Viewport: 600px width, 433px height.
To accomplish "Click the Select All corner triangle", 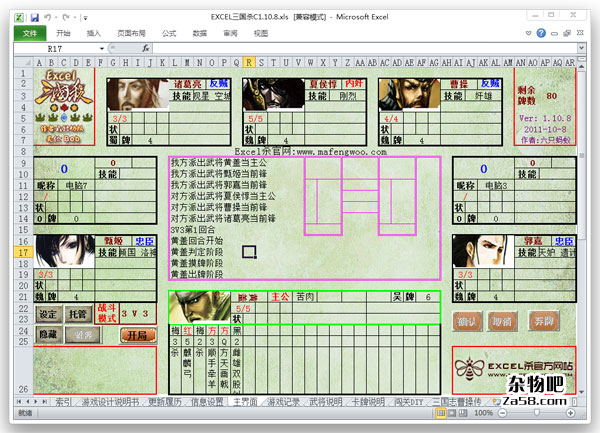I will click(x=24, y=62).
